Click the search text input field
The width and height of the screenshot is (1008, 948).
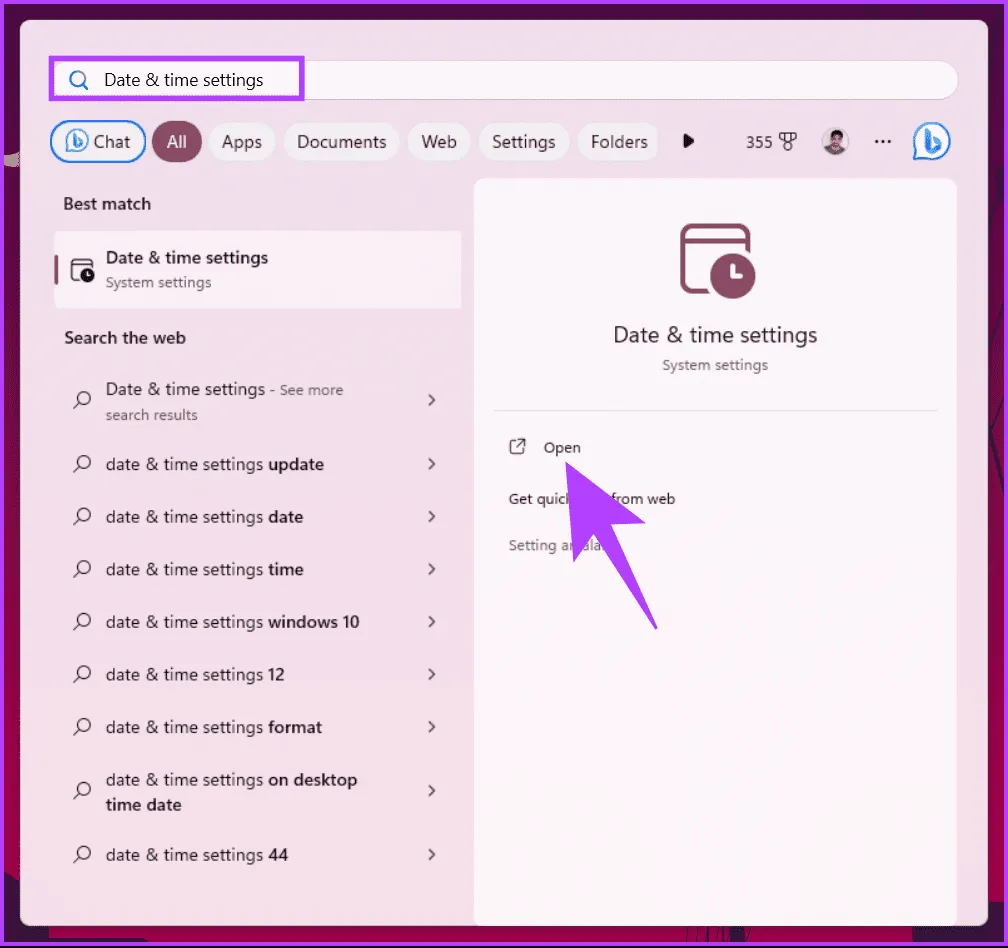600,80
